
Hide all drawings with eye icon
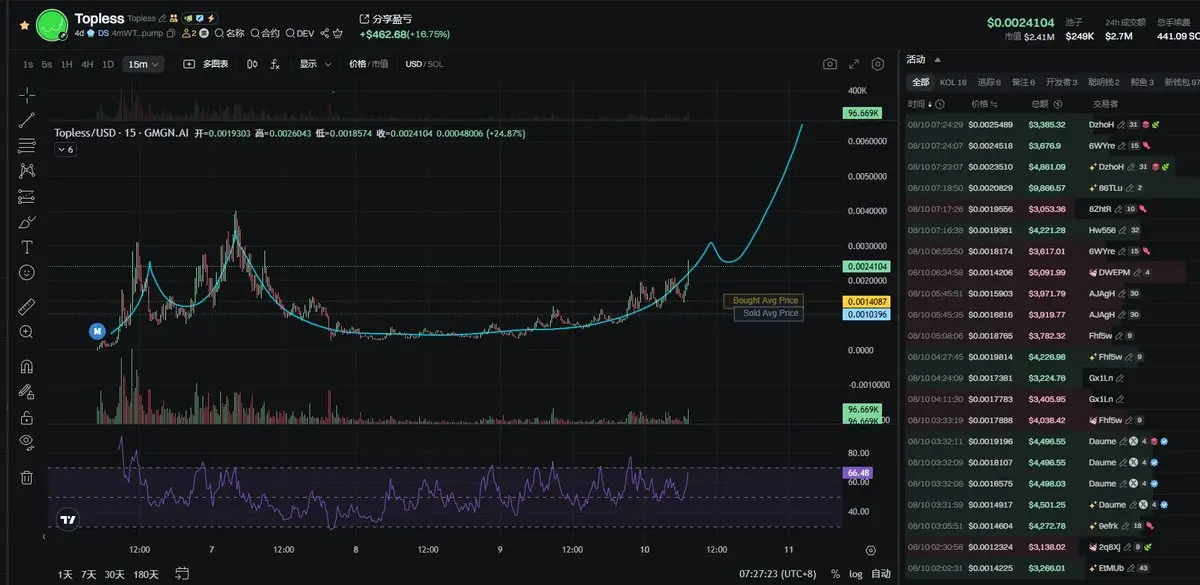coord(27,442)
